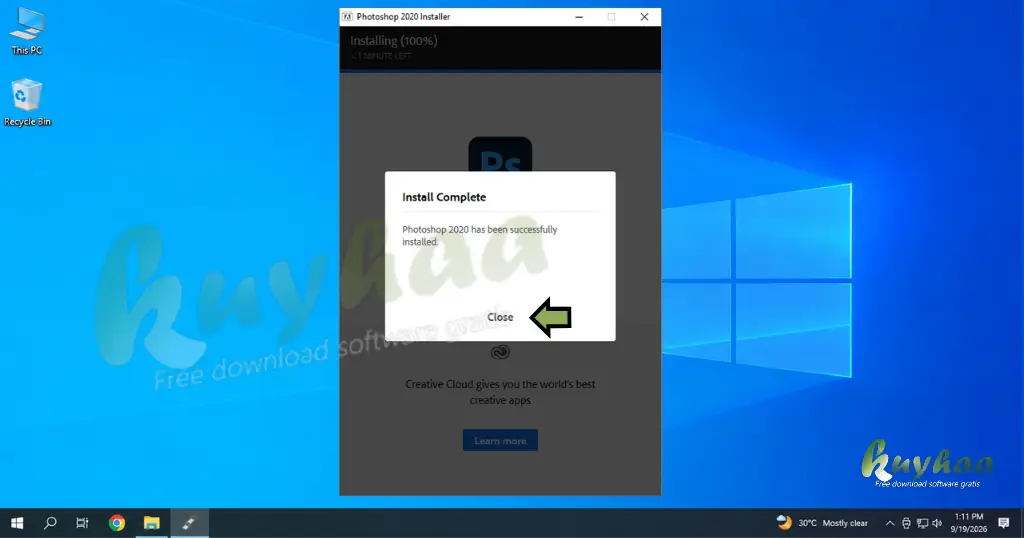Open taskbar Search
Screen dimensions: 1024x538
50,523
